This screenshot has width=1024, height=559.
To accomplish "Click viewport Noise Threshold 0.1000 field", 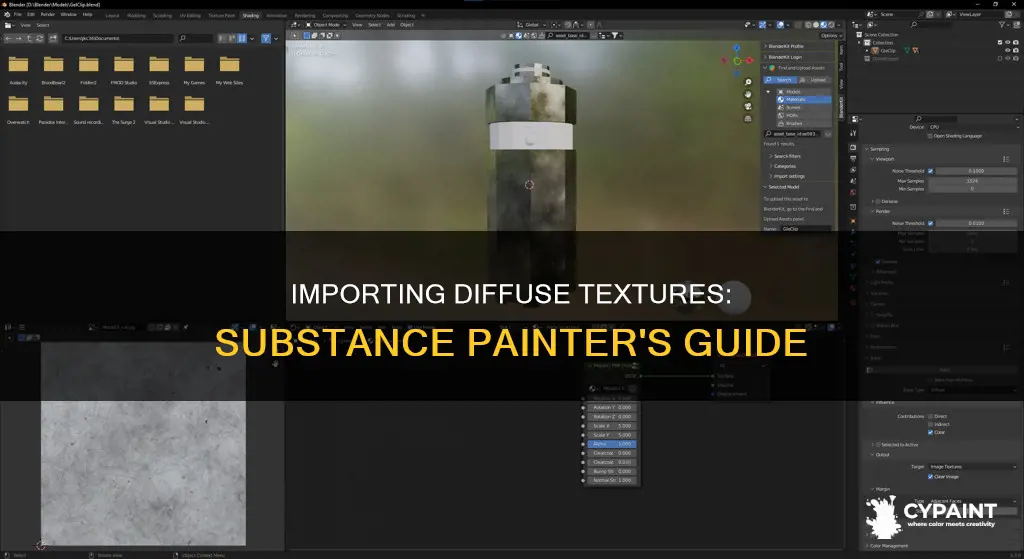I will pos(976,171).
